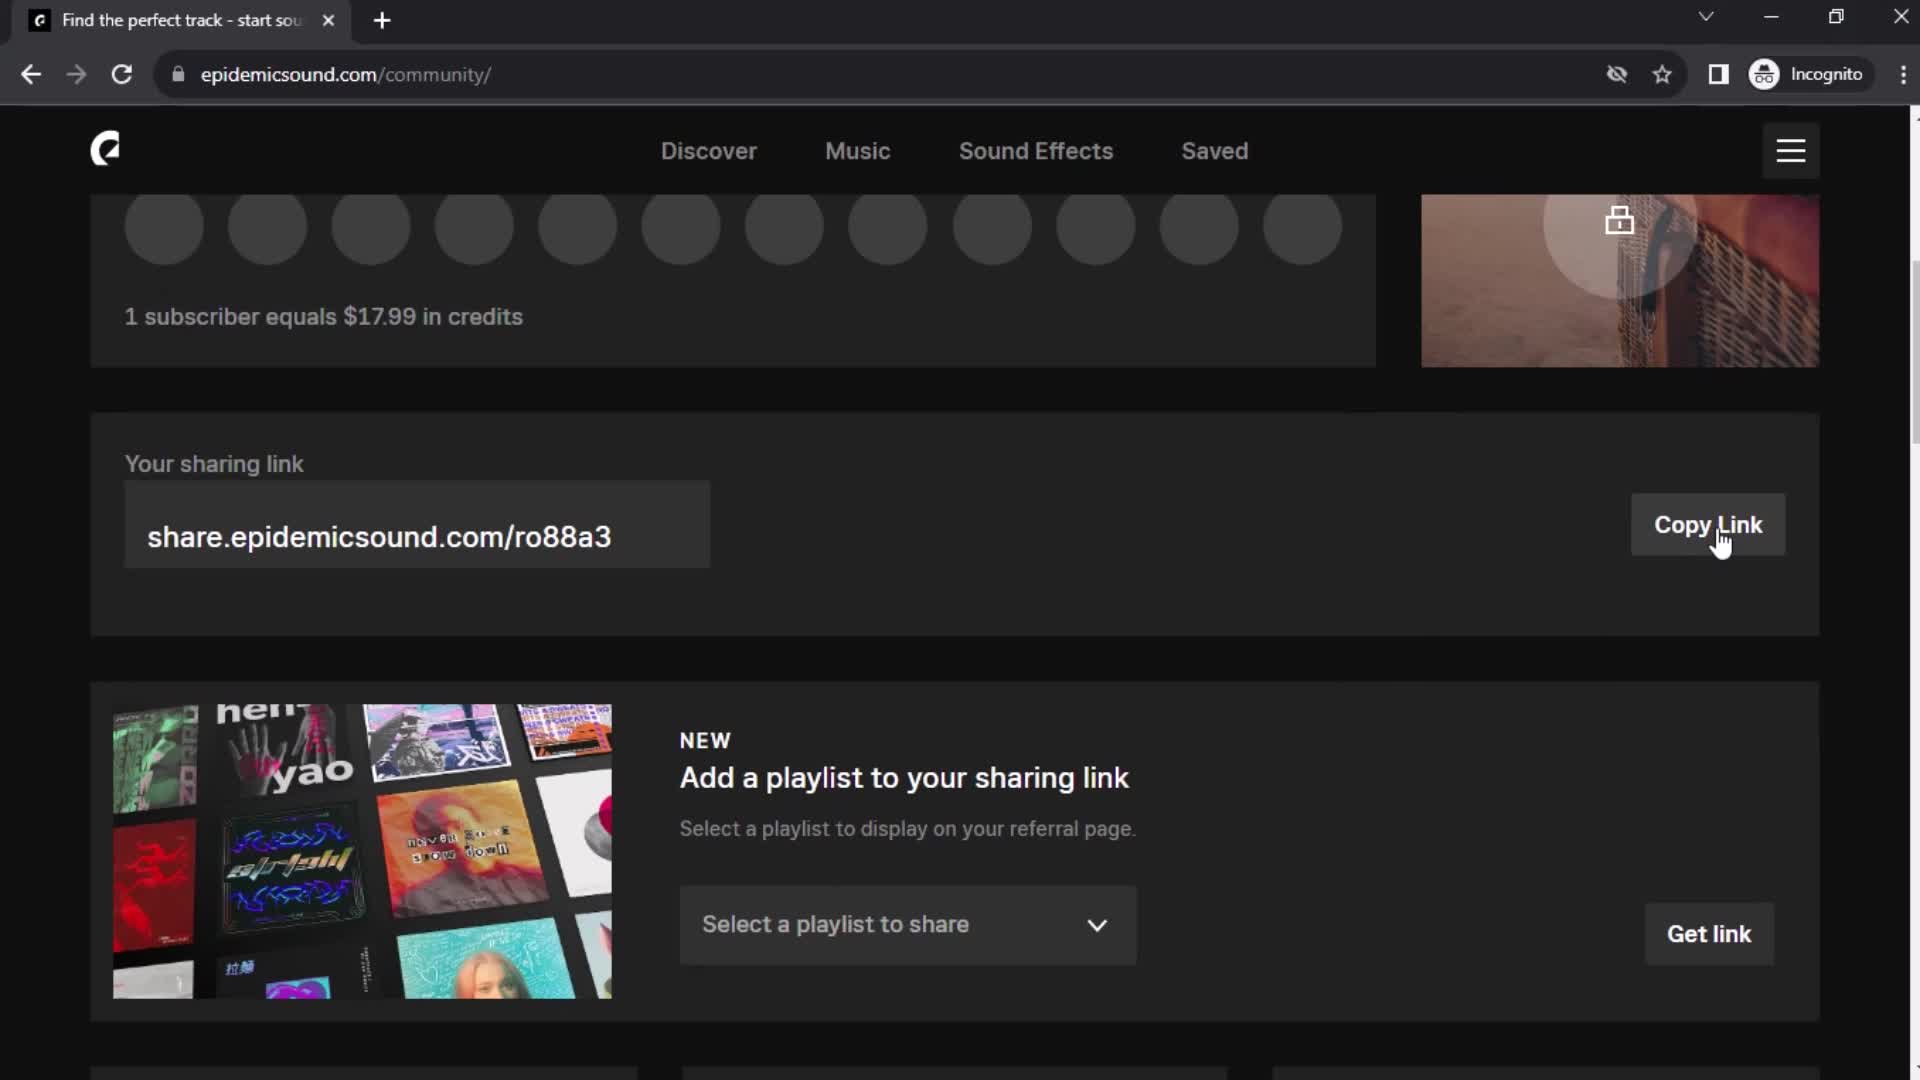Screen dimensions: 1920x1080
Task: Click the Get link button
Action: point(1708,934)
